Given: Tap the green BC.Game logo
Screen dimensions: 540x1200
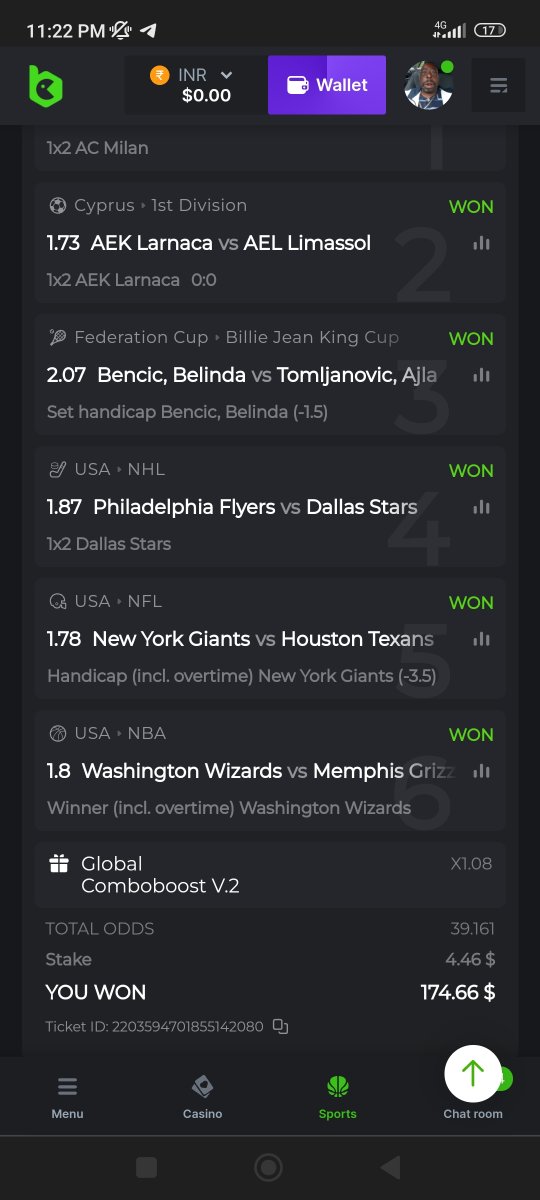Looking at the screenshot, I should pos(45,86).
